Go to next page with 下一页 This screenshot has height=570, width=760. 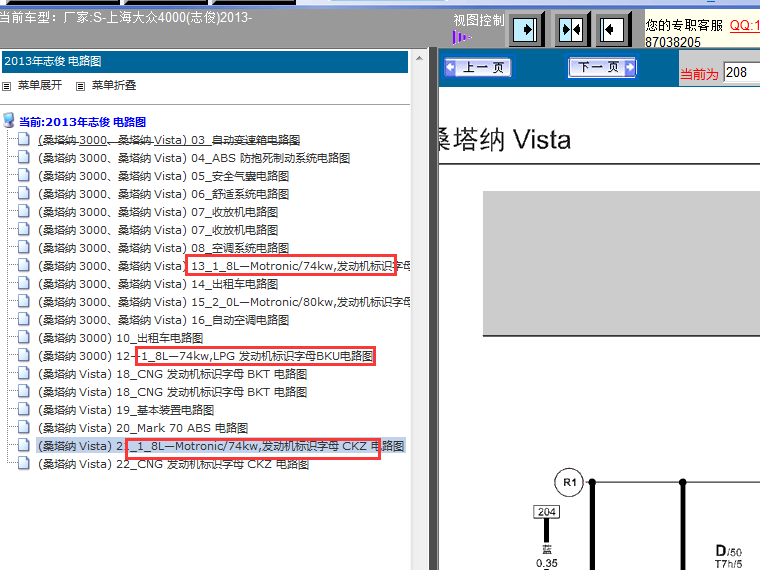[602, 67]
